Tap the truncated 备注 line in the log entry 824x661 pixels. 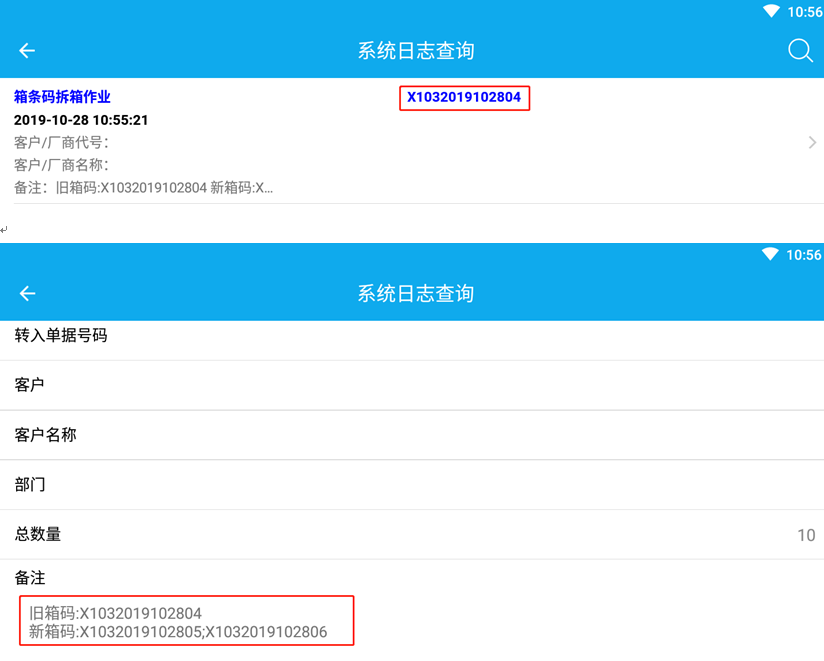click(143, 187)
